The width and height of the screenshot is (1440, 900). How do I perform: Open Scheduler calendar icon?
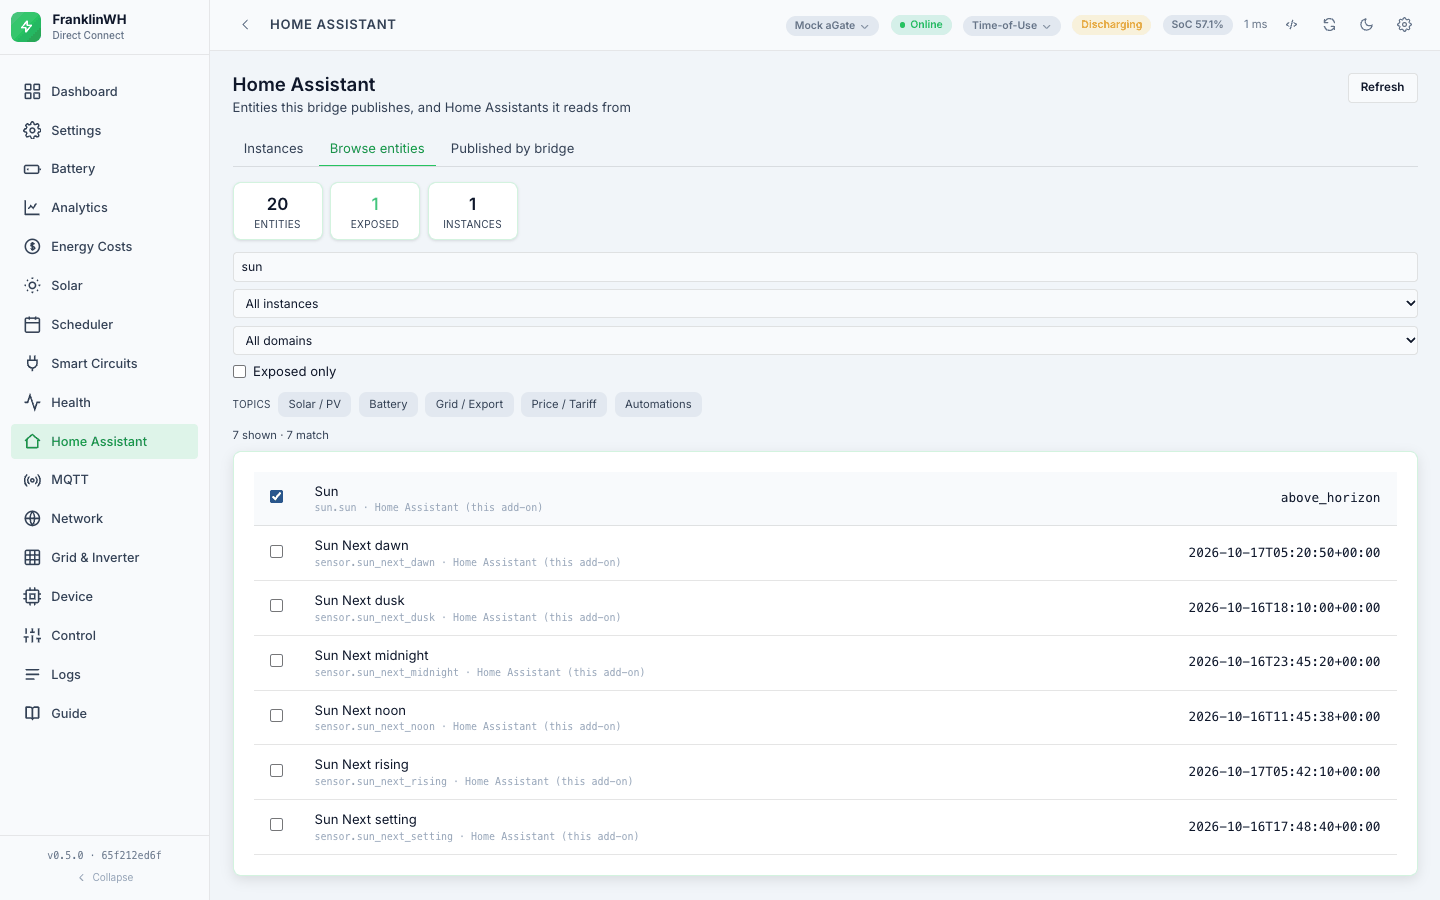click(32, 325)
